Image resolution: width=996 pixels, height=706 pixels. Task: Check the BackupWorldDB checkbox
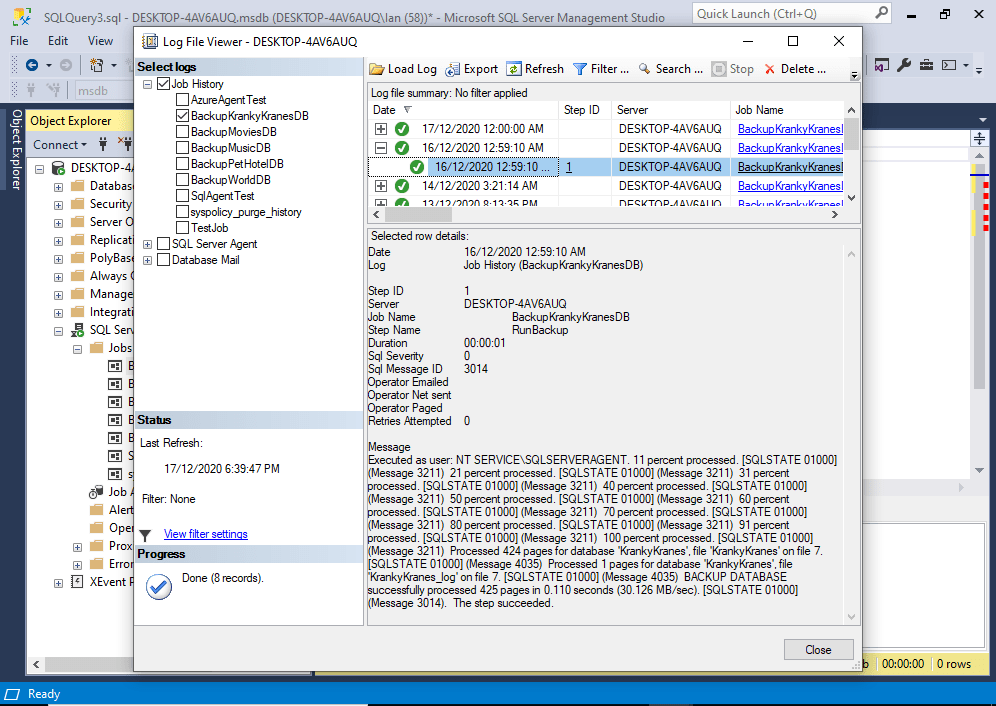click(x=182, y=180)
